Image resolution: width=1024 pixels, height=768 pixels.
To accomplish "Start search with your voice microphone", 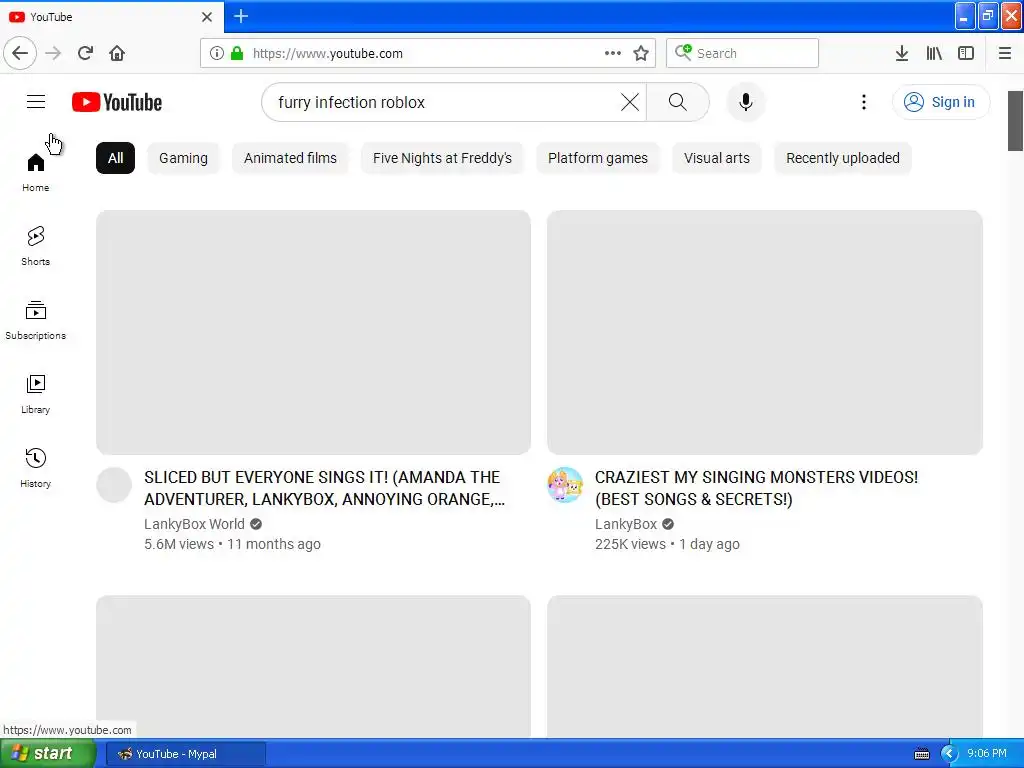I will [x=746, y=102].
